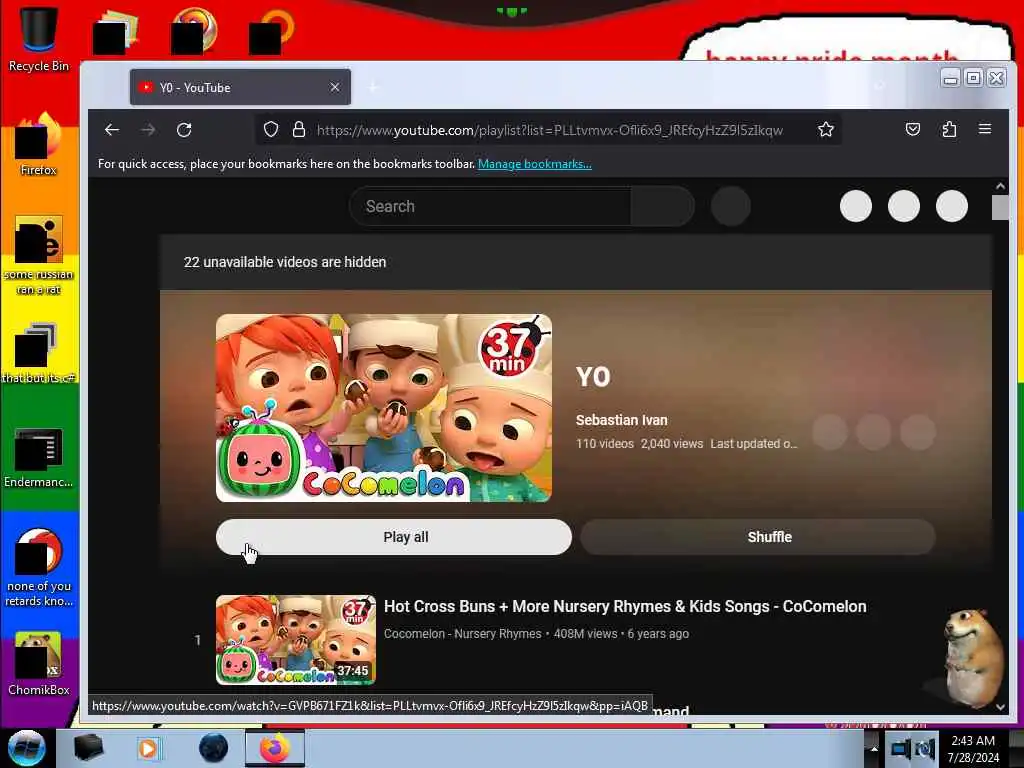Select the ChomikBox desktop icon
Image resolution: width=1024 pixels, height=768 pixels.
(39, 663)
